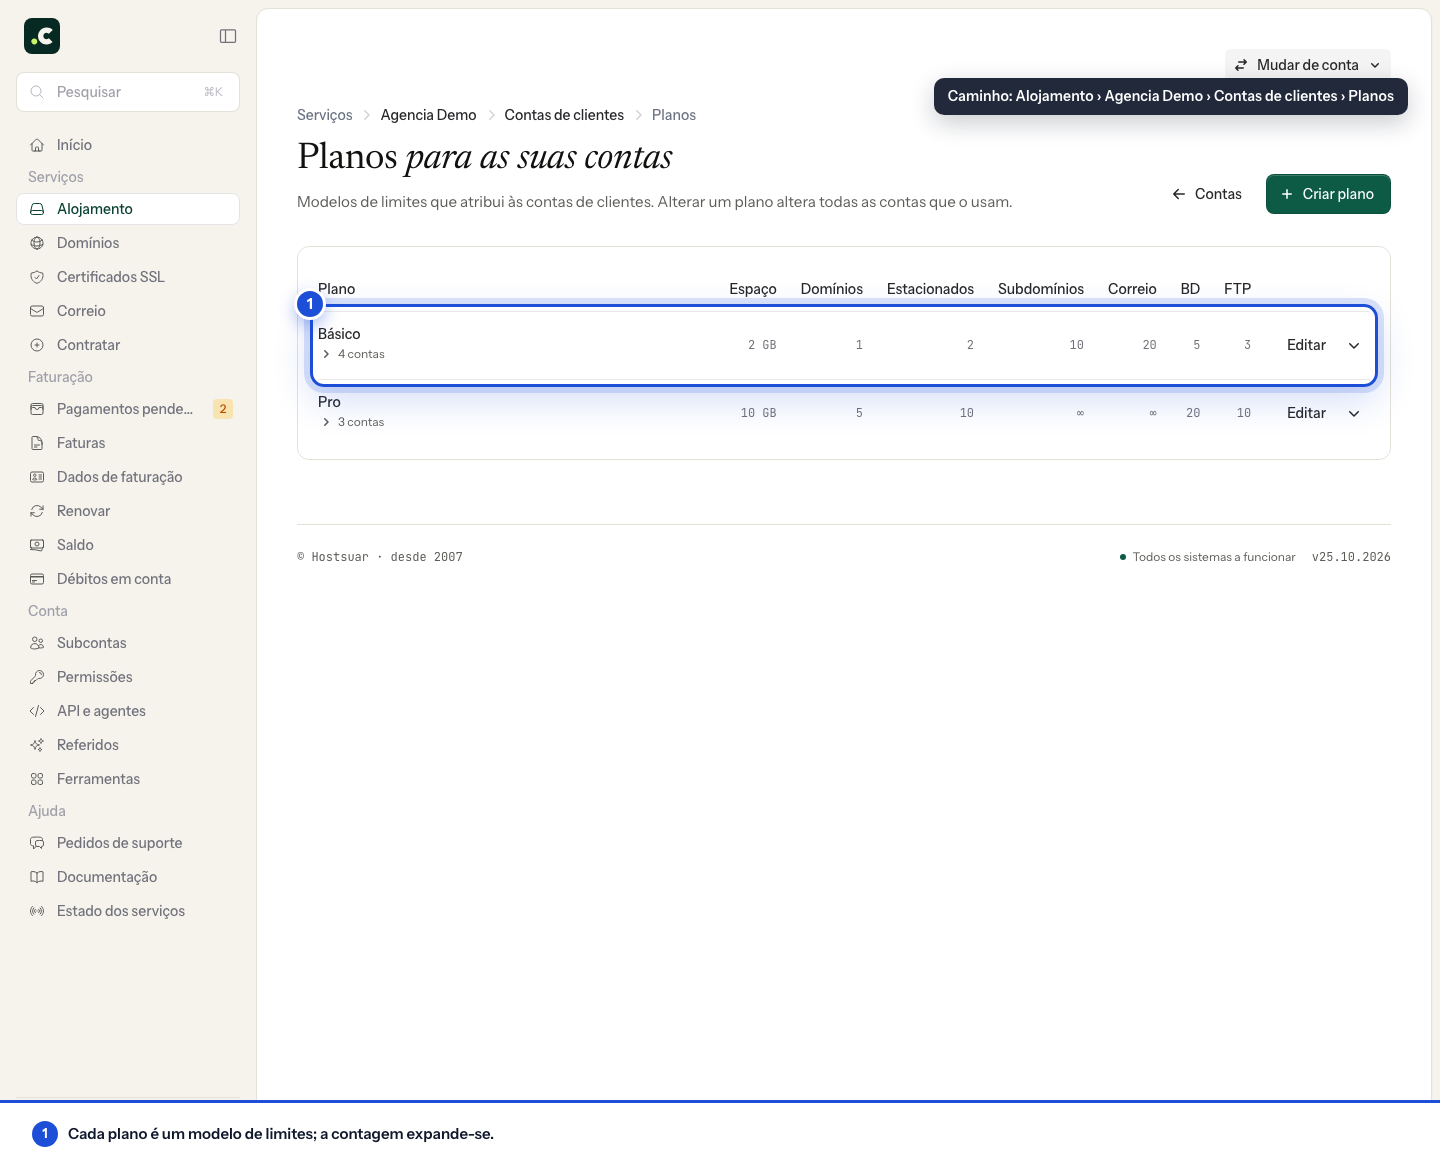Click the Pagamentos pendentes icon
This screenshot has width=1440, height=1164.
click(37, 409)
